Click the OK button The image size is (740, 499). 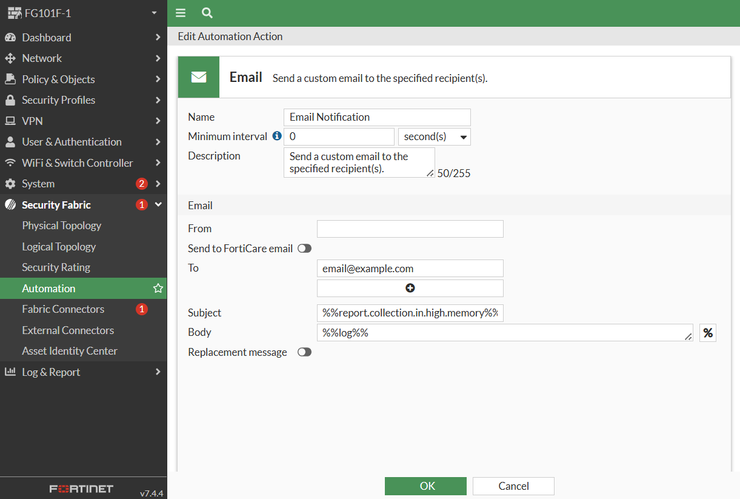[426, 486]
